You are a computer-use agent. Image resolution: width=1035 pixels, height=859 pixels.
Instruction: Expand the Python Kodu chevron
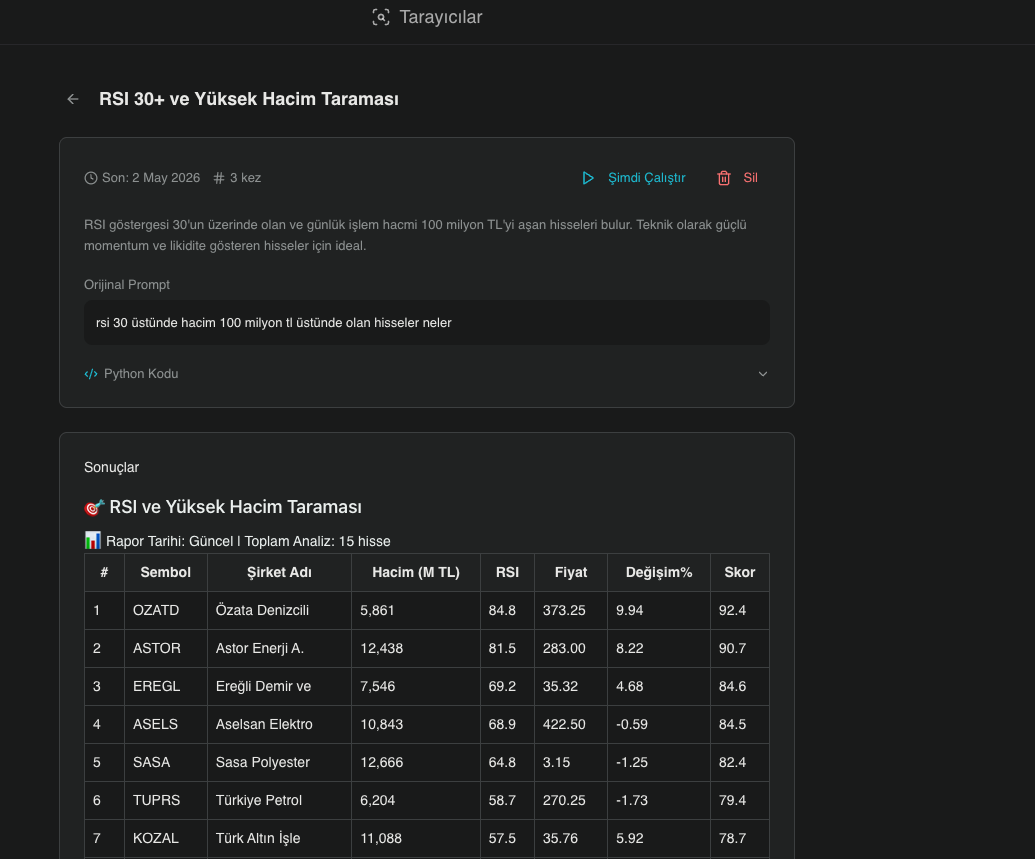pos(762,374)
